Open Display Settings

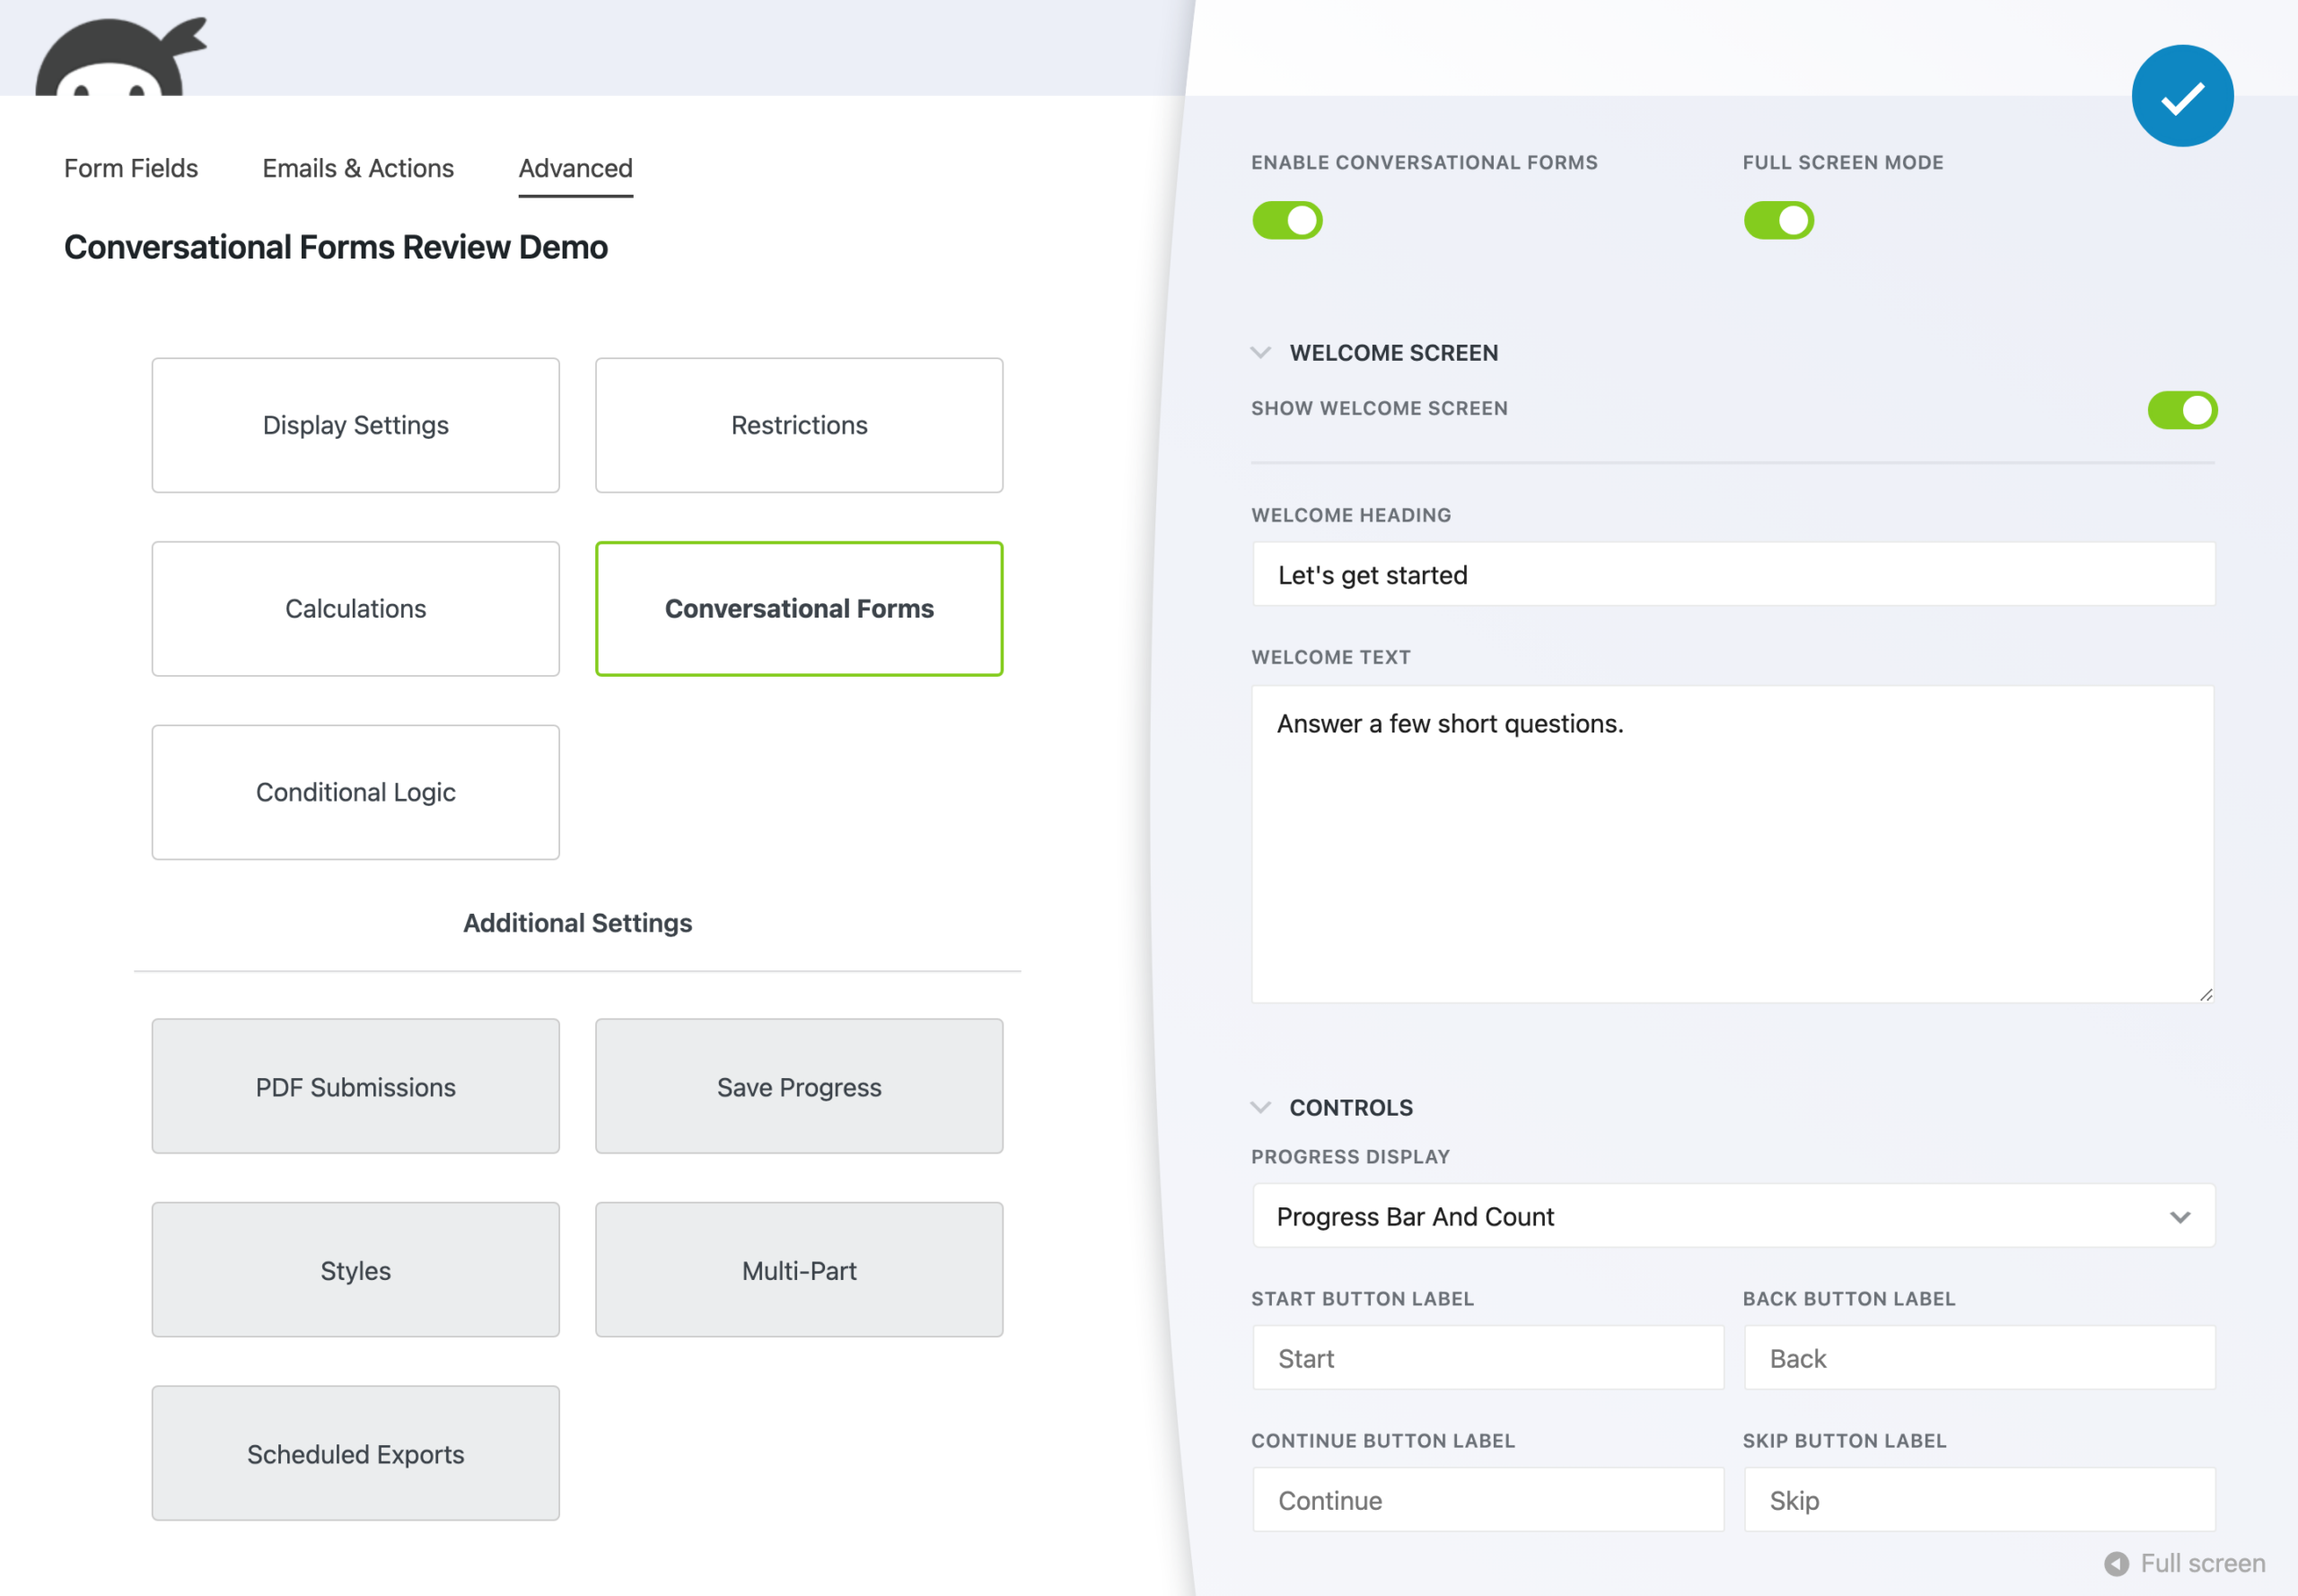click(355, 425)
